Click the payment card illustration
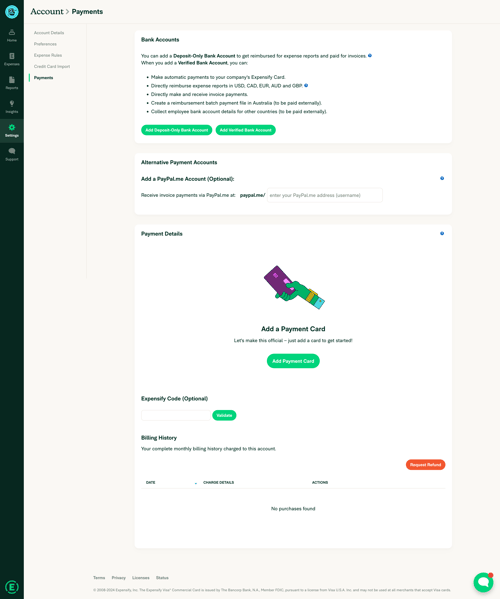The height and width of the screenshot is (599, 500). 294,288
